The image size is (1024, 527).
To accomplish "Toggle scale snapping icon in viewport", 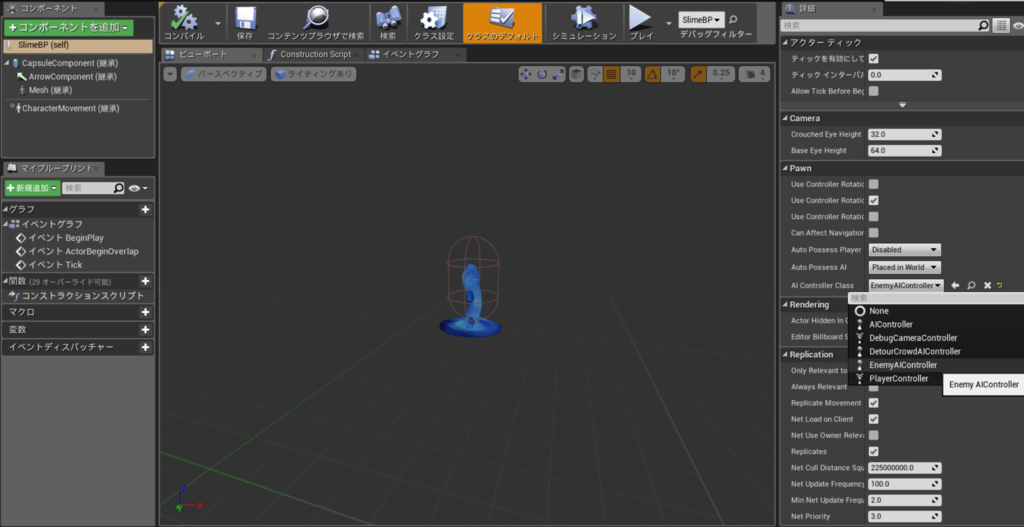I will (698, 74).
